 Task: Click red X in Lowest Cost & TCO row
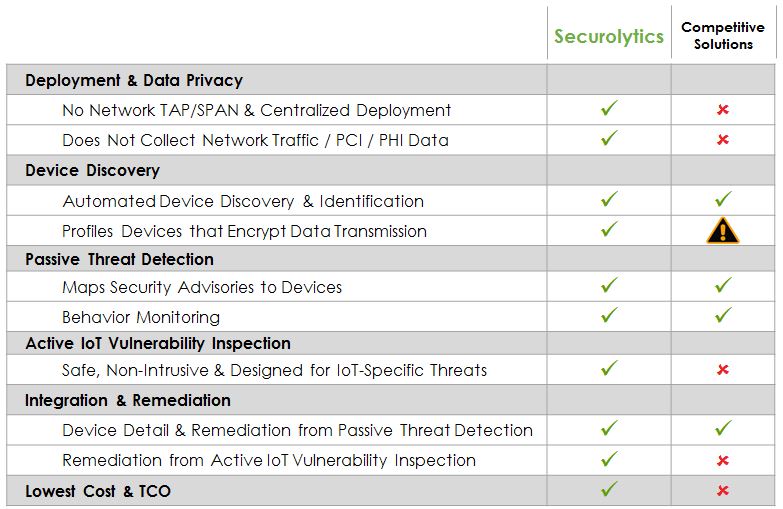coord(723,491)
